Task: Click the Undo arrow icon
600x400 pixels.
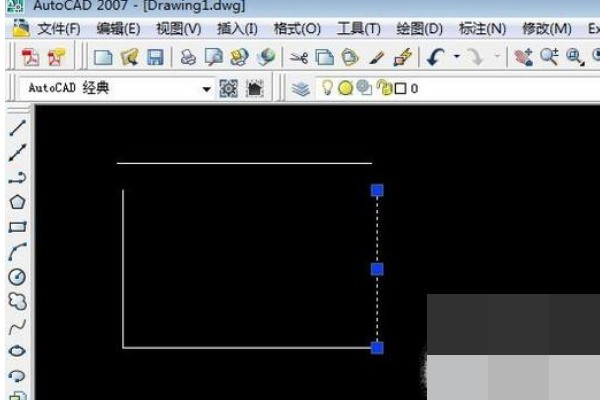Action: (x=436, y=57)
